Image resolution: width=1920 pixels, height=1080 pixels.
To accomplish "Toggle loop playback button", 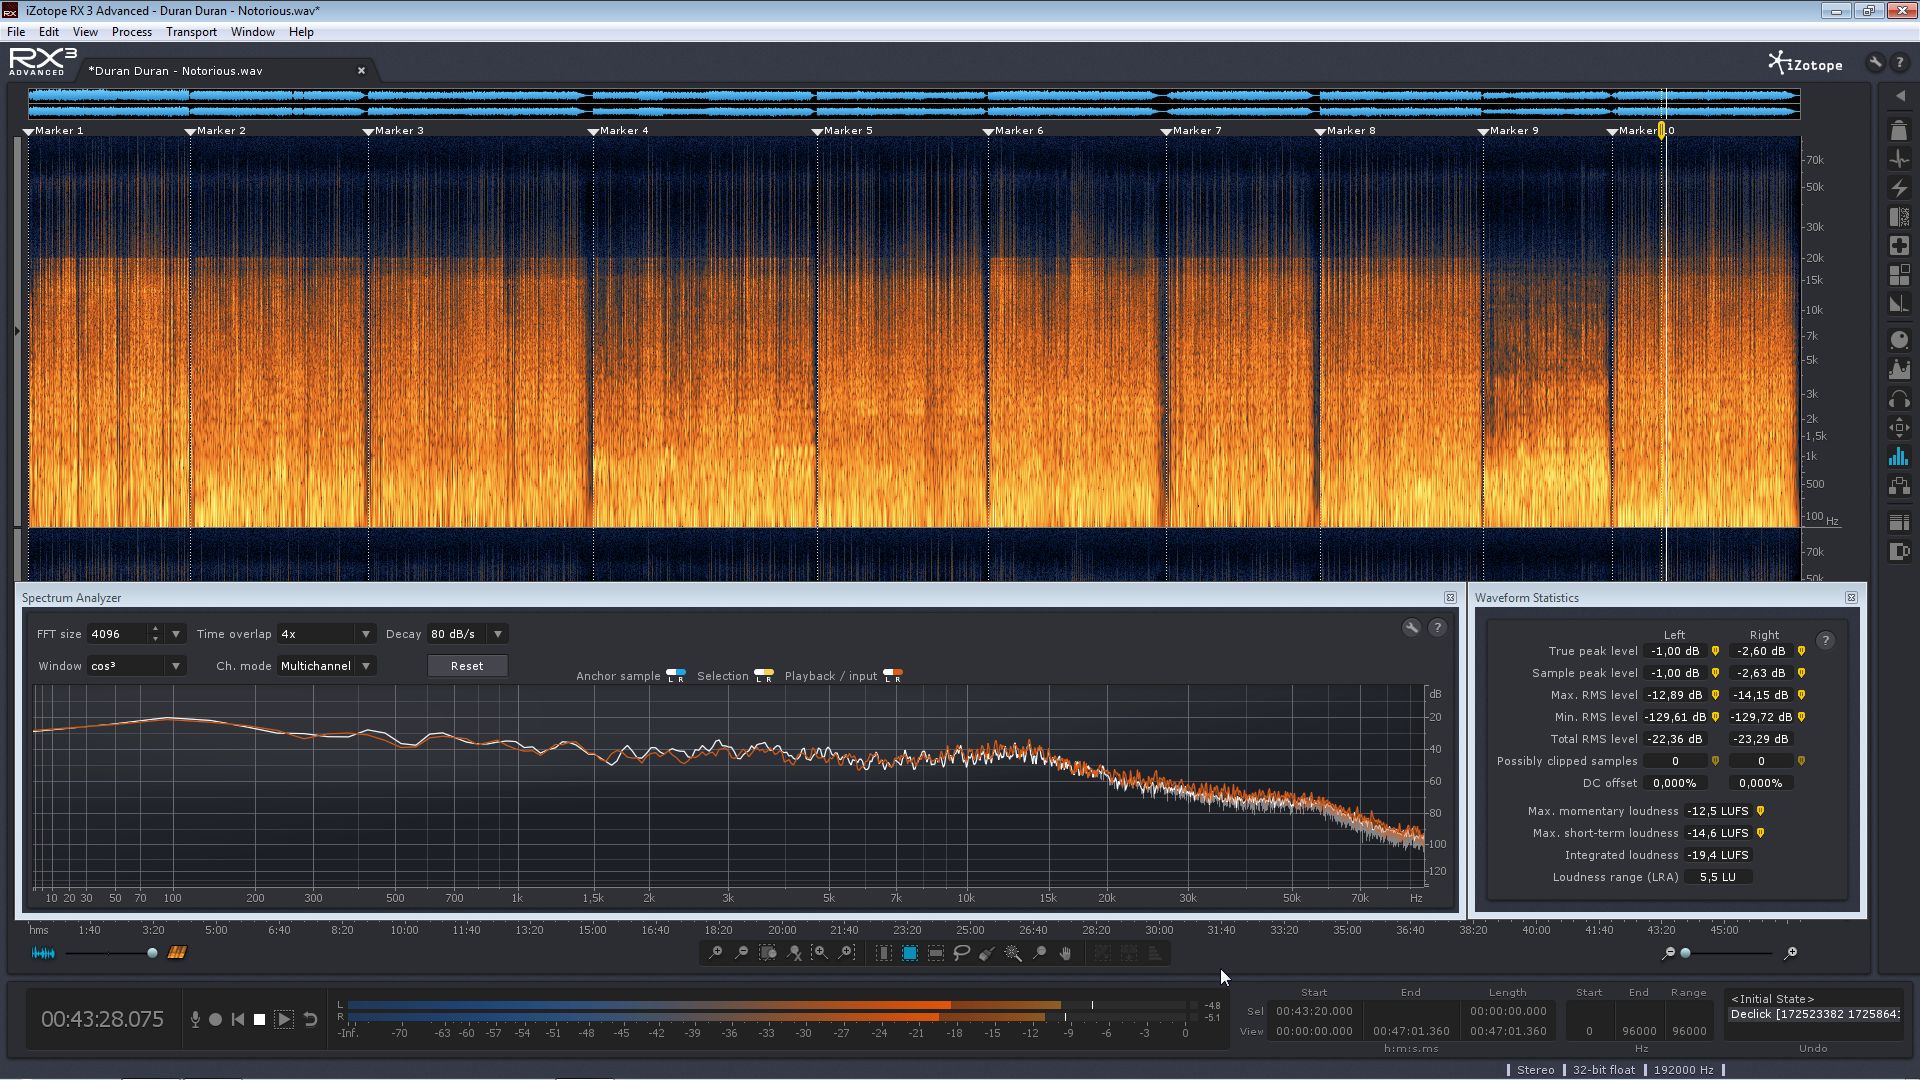I will (310, 1019).
